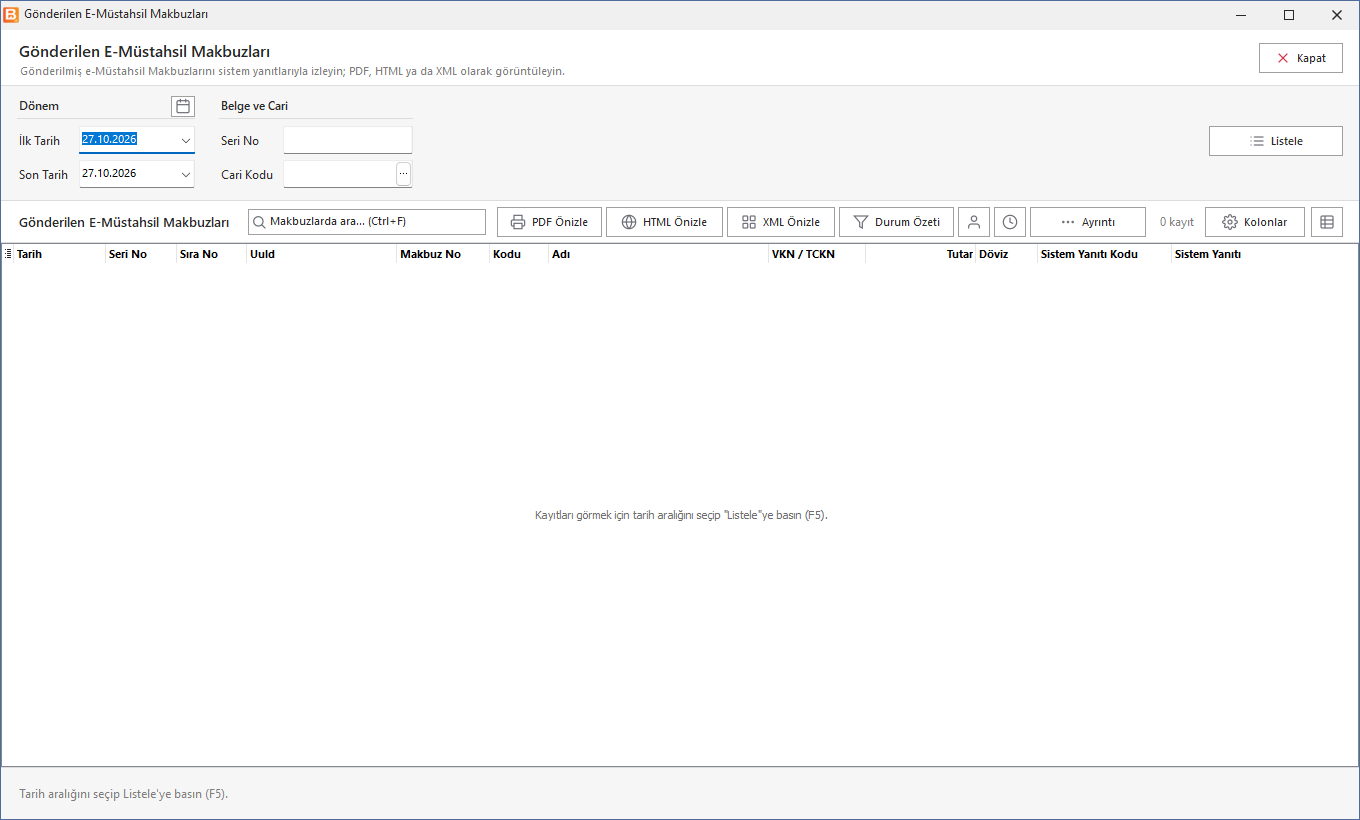Sort by VKN / TCKN column header
This screenshot has height=820, width=1360.
tap(817, 254)
